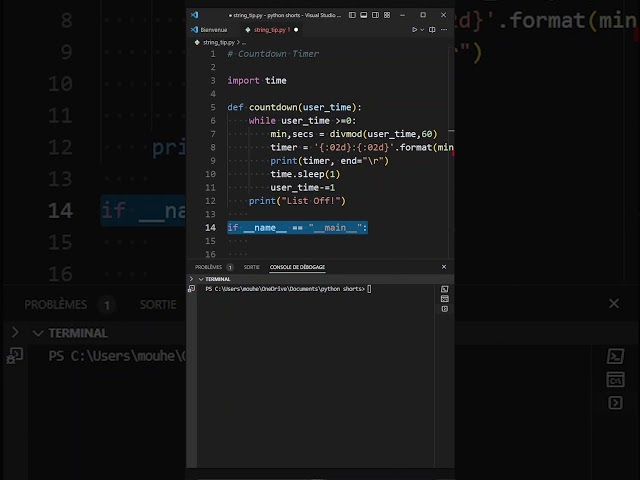
Task: Close the bottom panel with its X
Action: (x=444, y=267)
